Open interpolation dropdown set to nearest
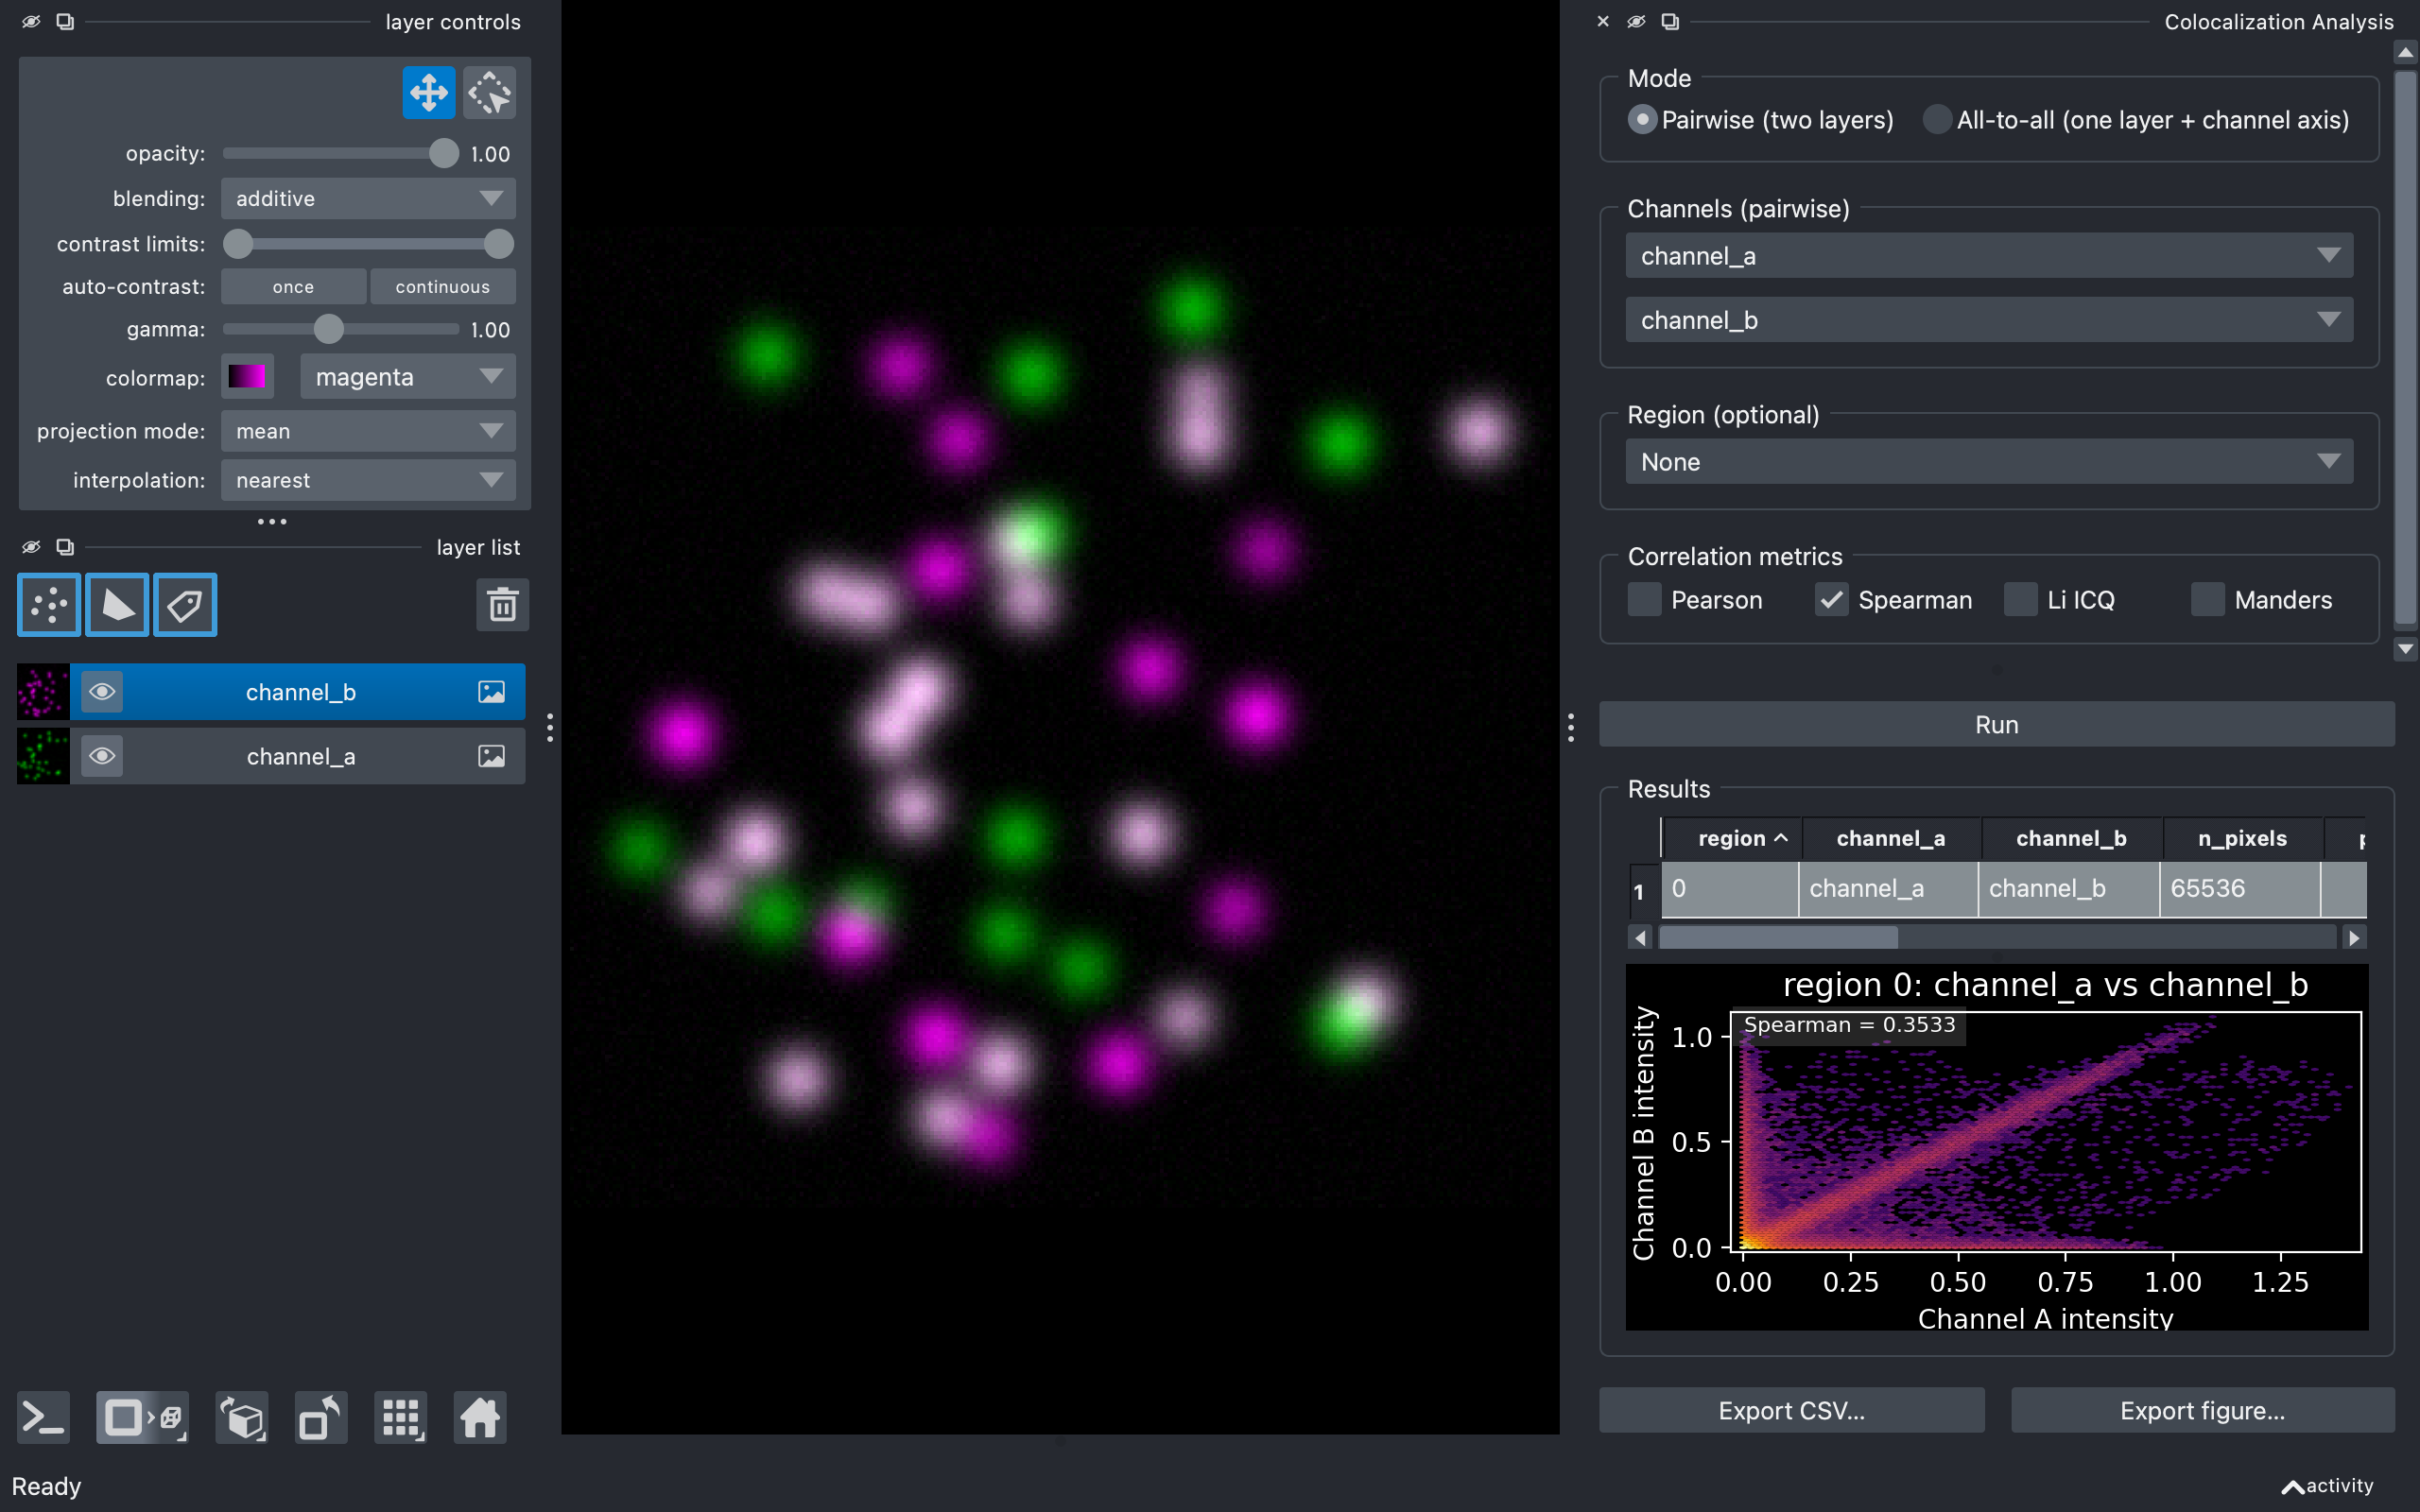The width and height of the screenshot is (2420, 1512). click(x=368, y=480)
